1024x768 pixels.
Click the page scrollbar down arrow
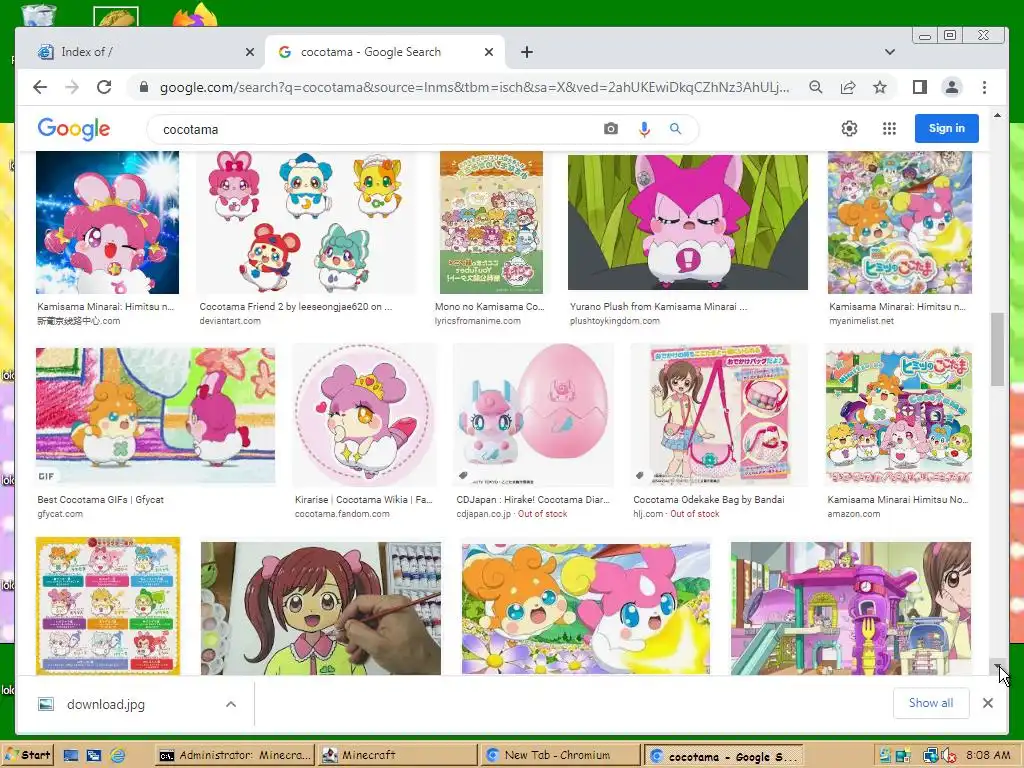click(997, 667)
